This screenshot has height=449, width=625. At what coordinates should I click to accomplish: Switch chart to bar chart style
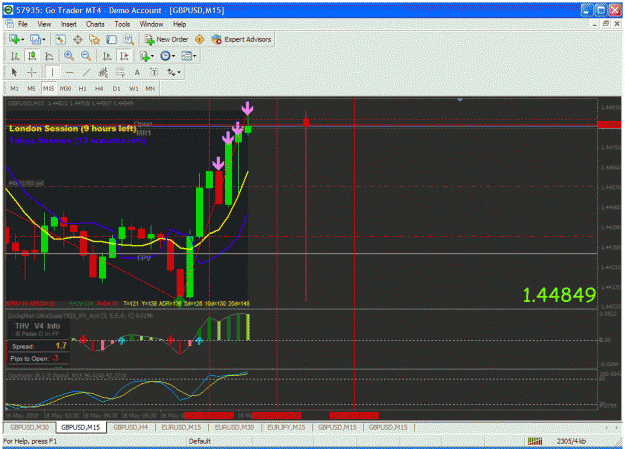(15, 56)
